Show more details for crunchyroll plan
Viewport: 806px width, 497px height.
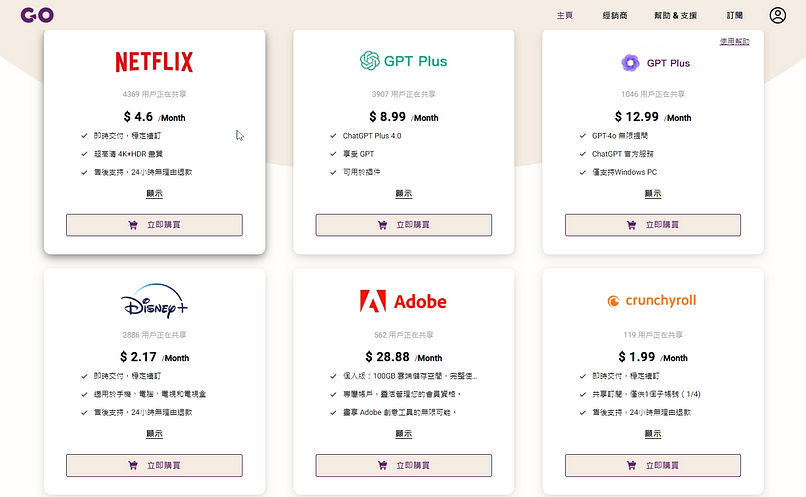[x=653, y=434]
